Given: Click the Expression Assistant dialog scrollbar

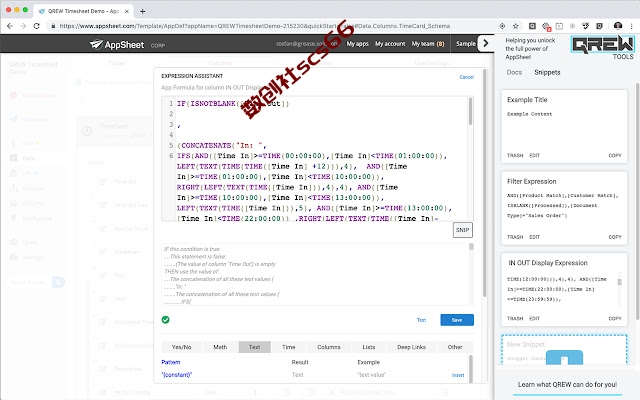Looking at the screenshot, I should click(x=484, y=183).
